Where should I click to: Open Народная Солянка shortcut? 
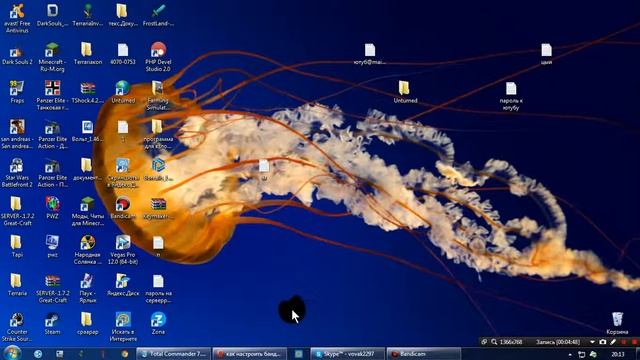(87, 250)
